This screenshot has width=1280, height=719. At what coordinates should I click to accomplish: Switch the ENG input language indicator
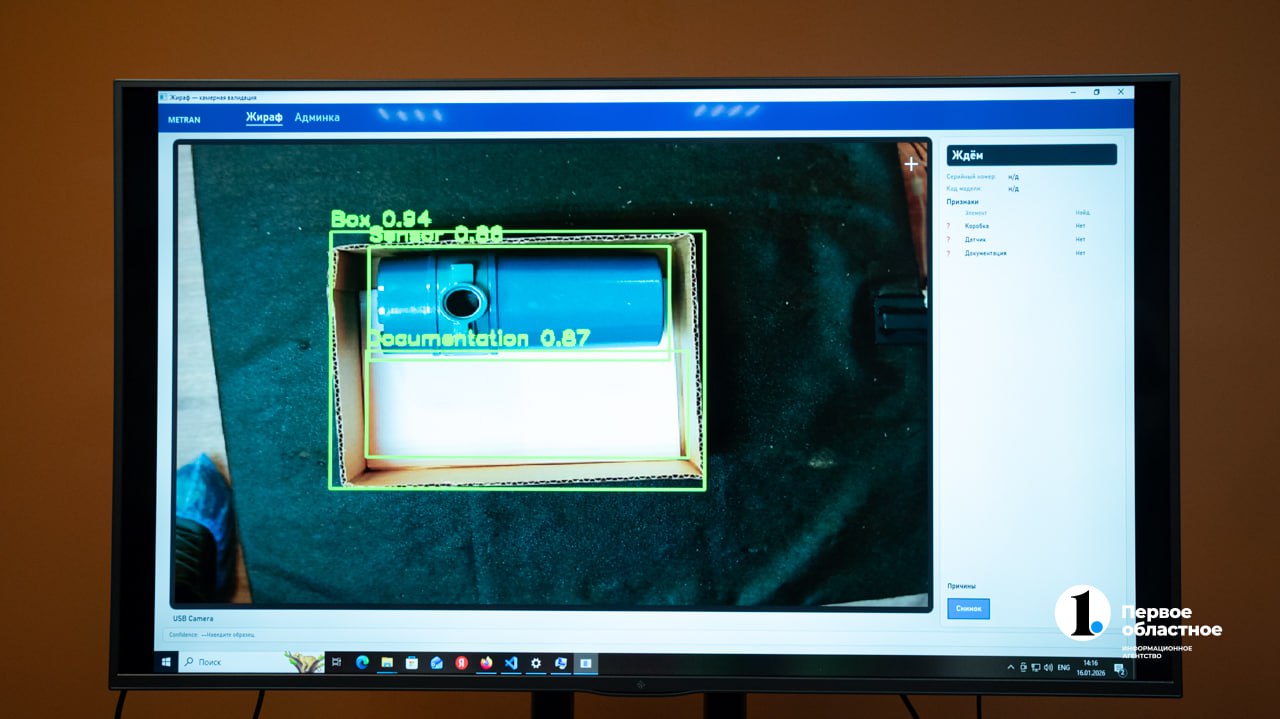(1063, 667)
